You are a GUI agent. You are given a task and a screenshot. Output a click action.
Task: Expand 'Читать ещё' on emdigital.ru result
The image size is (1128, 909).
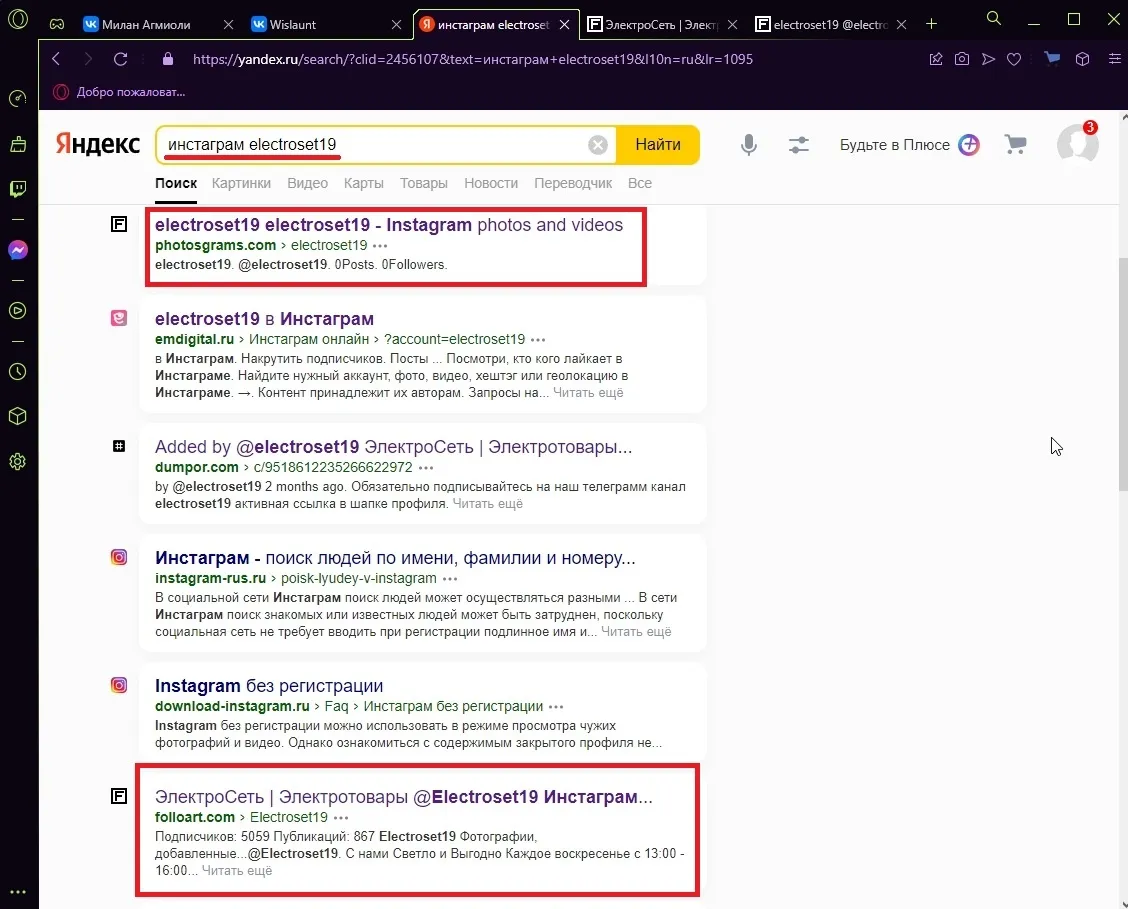(x=588, y=393)
